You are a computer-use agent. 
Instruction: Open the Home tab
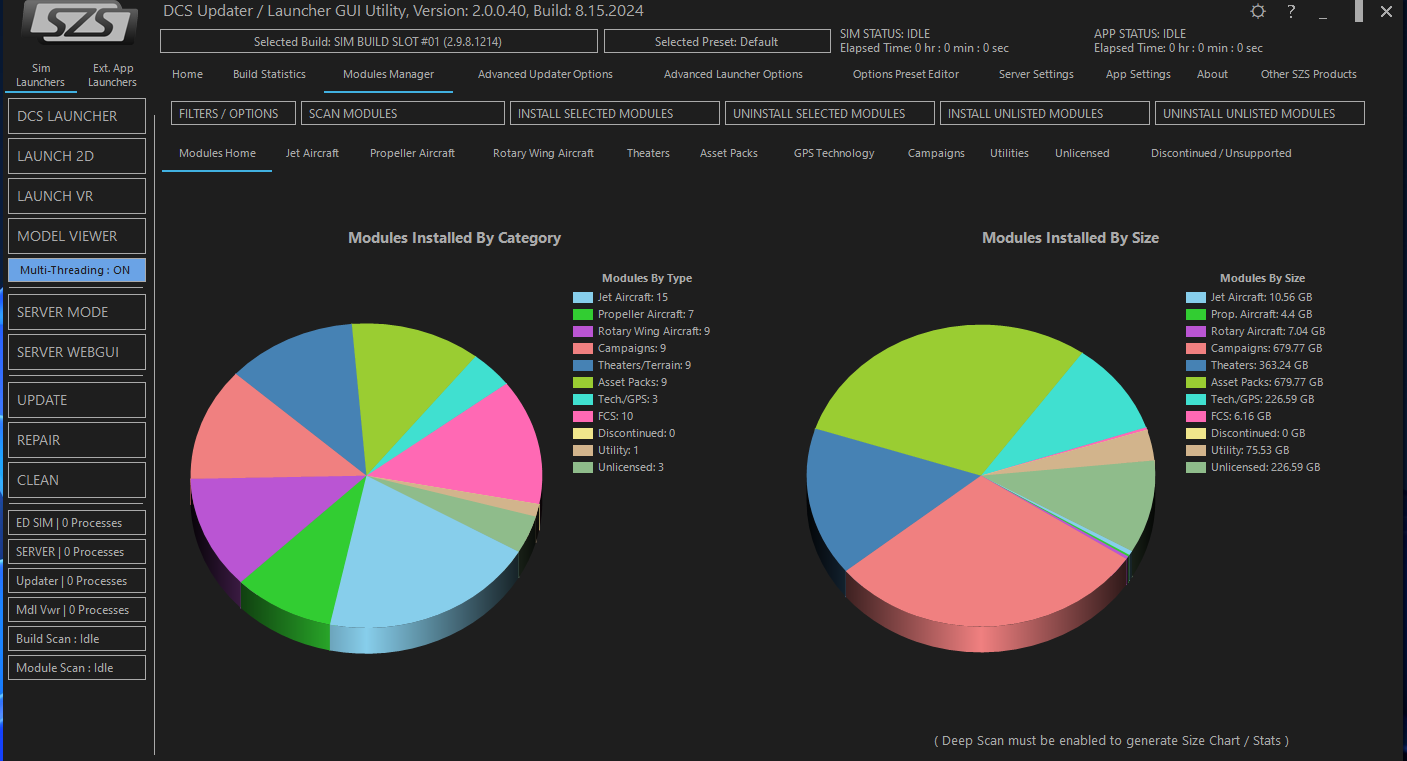tap(187, 74)
